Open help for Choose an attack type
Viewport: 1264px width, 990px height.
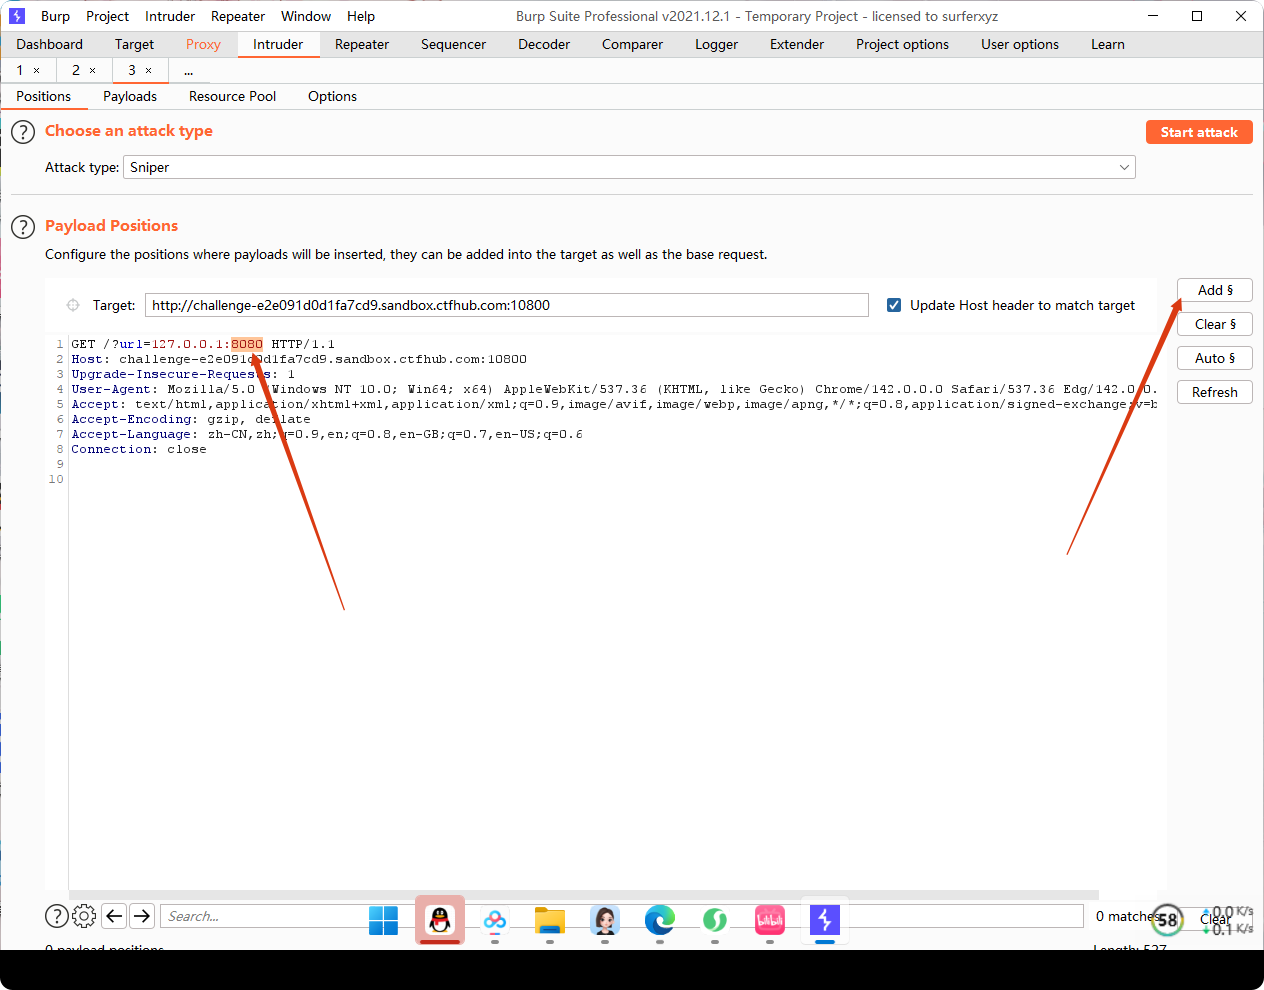[23, 132]
